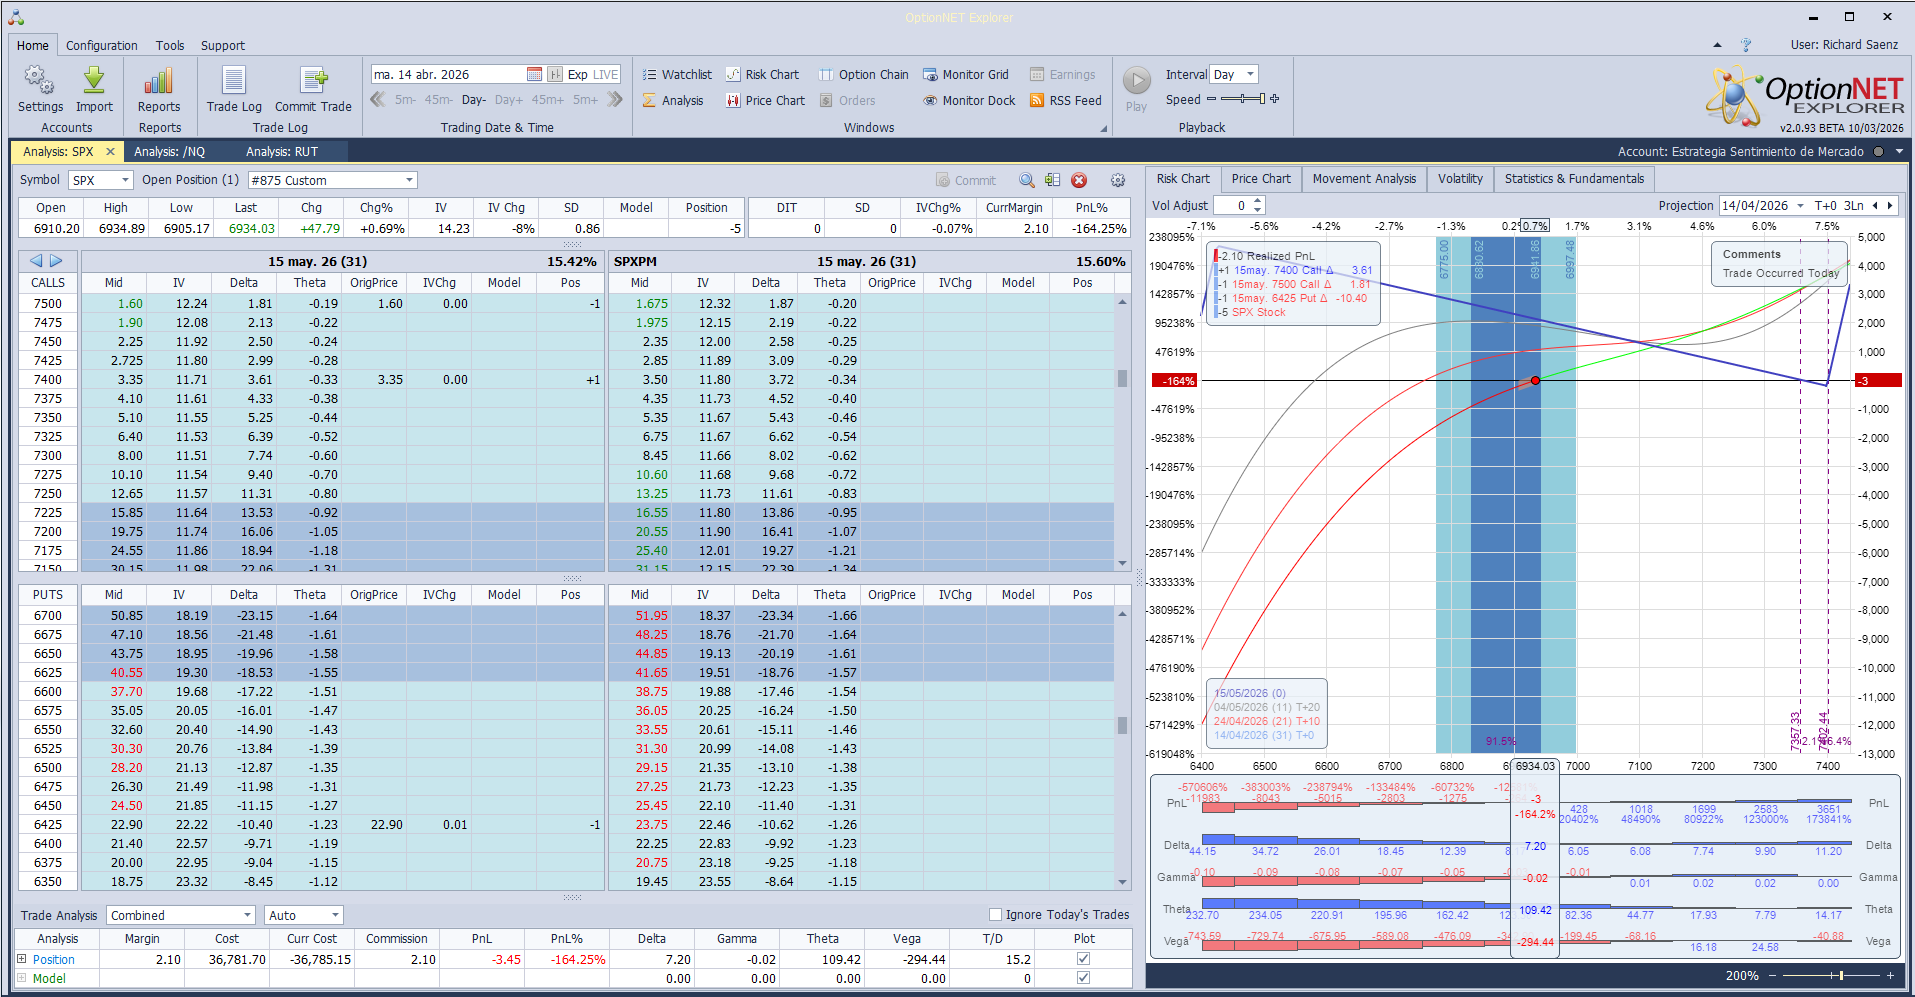Click the red delete position icon
The width and height of the screenshot is (1915, 997).
1079,181
